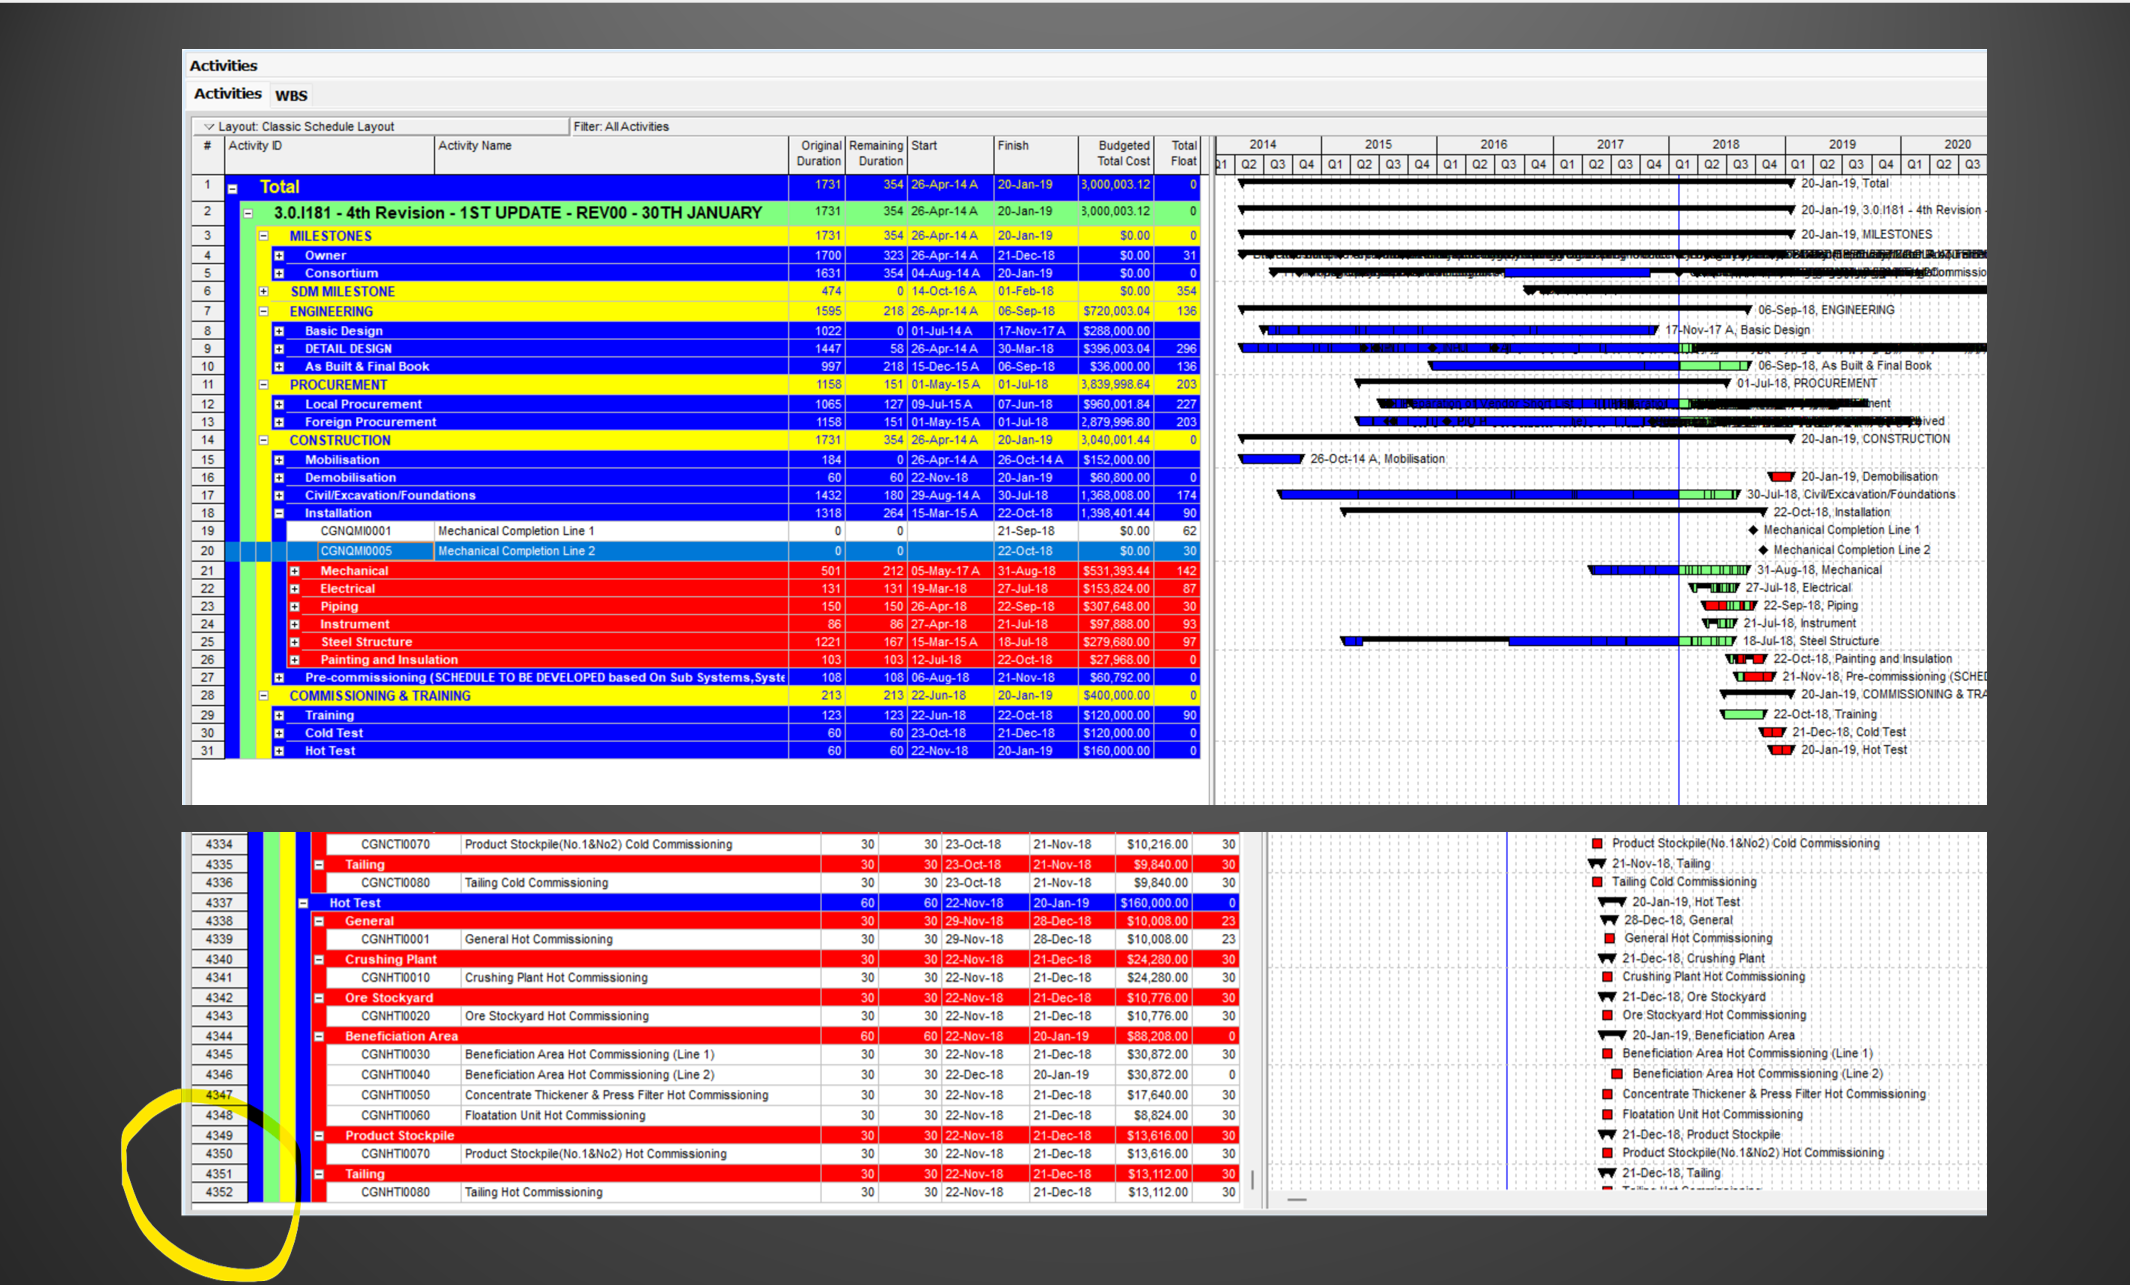Image resolution: width=2130 pixels, height=1285 pixels.
Task: Expand the Local Procurement group
Action: tap(279, 405)
